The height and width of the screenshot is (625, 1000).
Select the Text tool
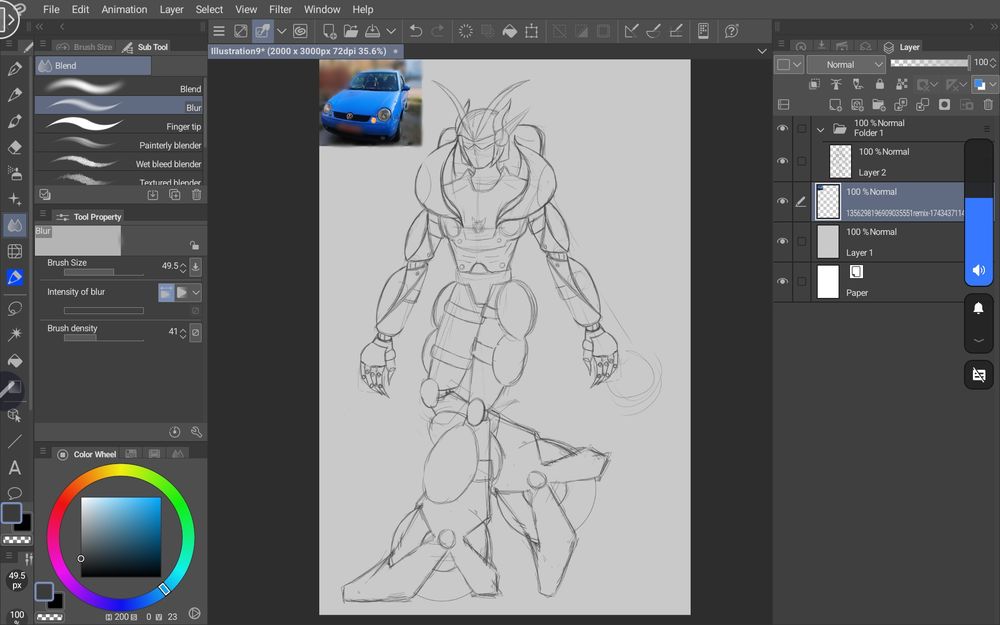(x=15, y=467)
